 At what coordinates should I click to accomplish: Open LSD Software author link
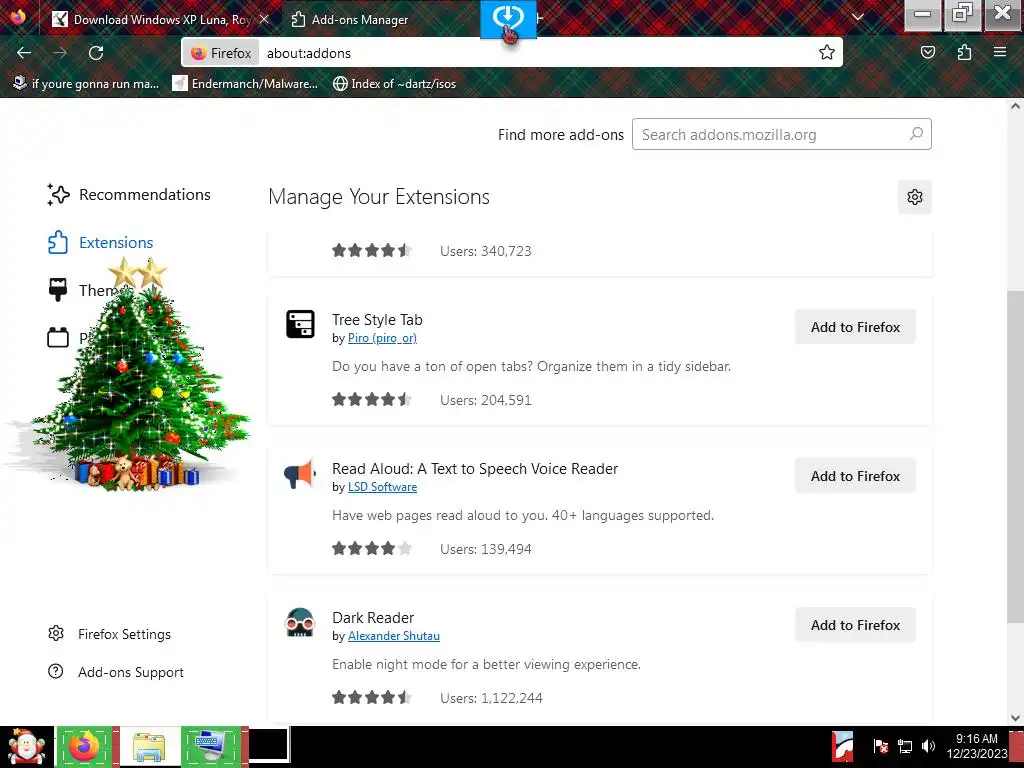(382, 487)
